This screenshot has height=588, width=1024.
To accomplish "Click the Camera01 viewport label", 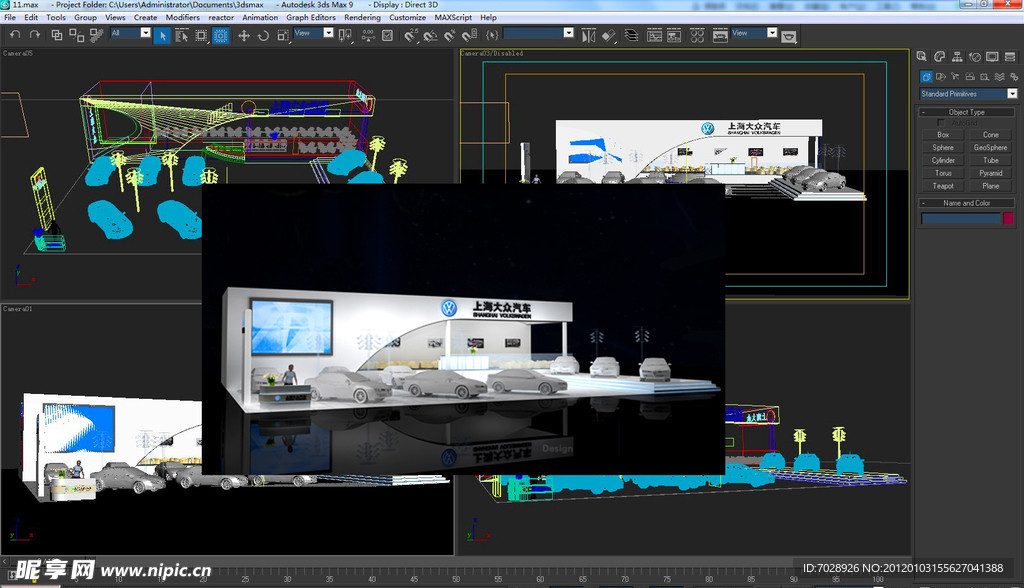I will pos(18,309).
